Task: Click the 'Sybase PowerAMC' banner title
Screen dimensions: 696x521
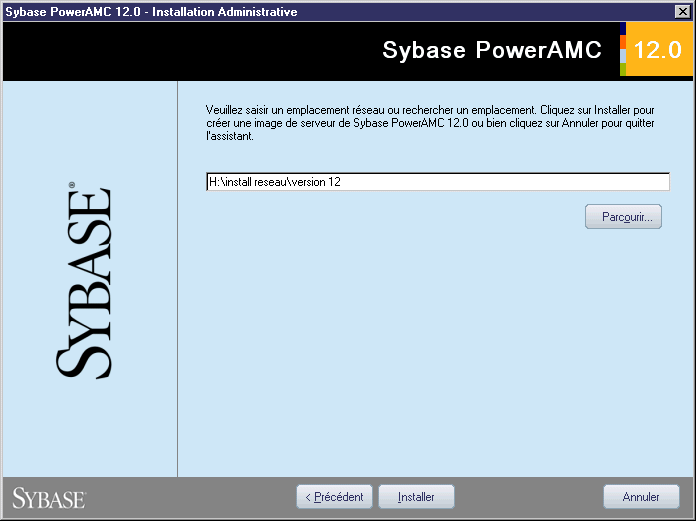Action: click(492, 50)
